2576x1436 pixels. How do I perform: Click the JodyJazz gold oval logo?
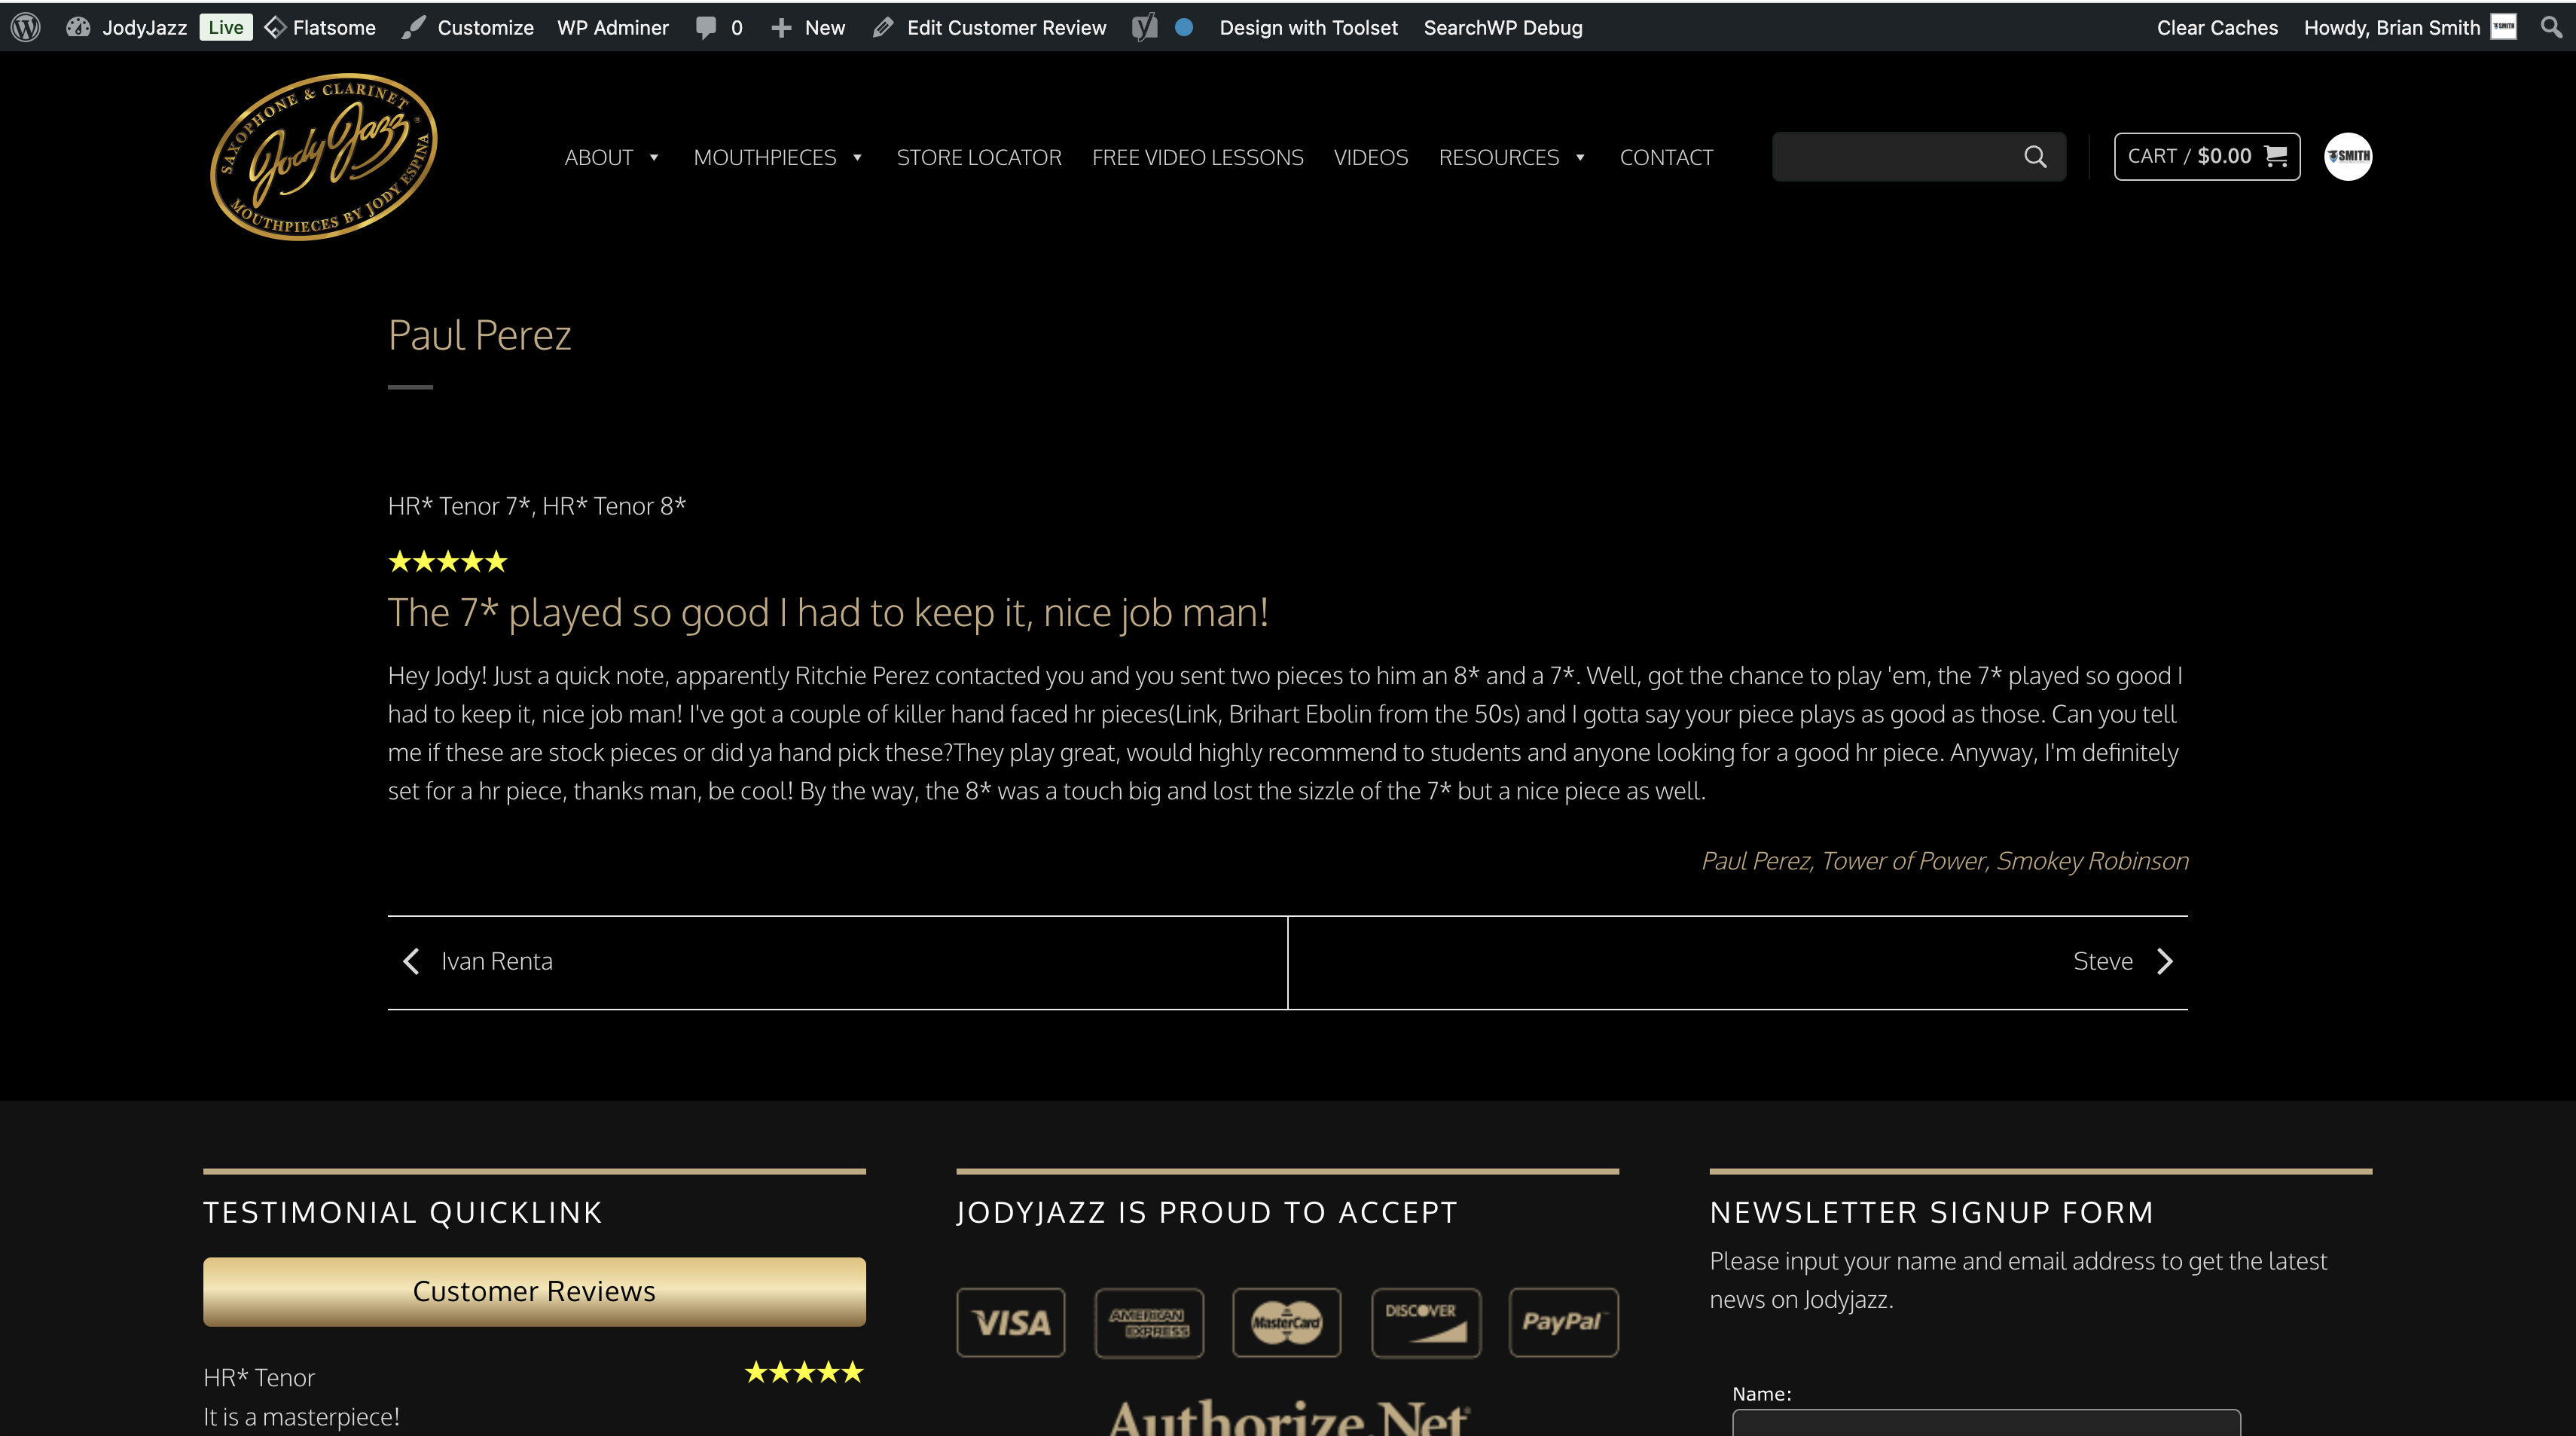tap(323, 156)
